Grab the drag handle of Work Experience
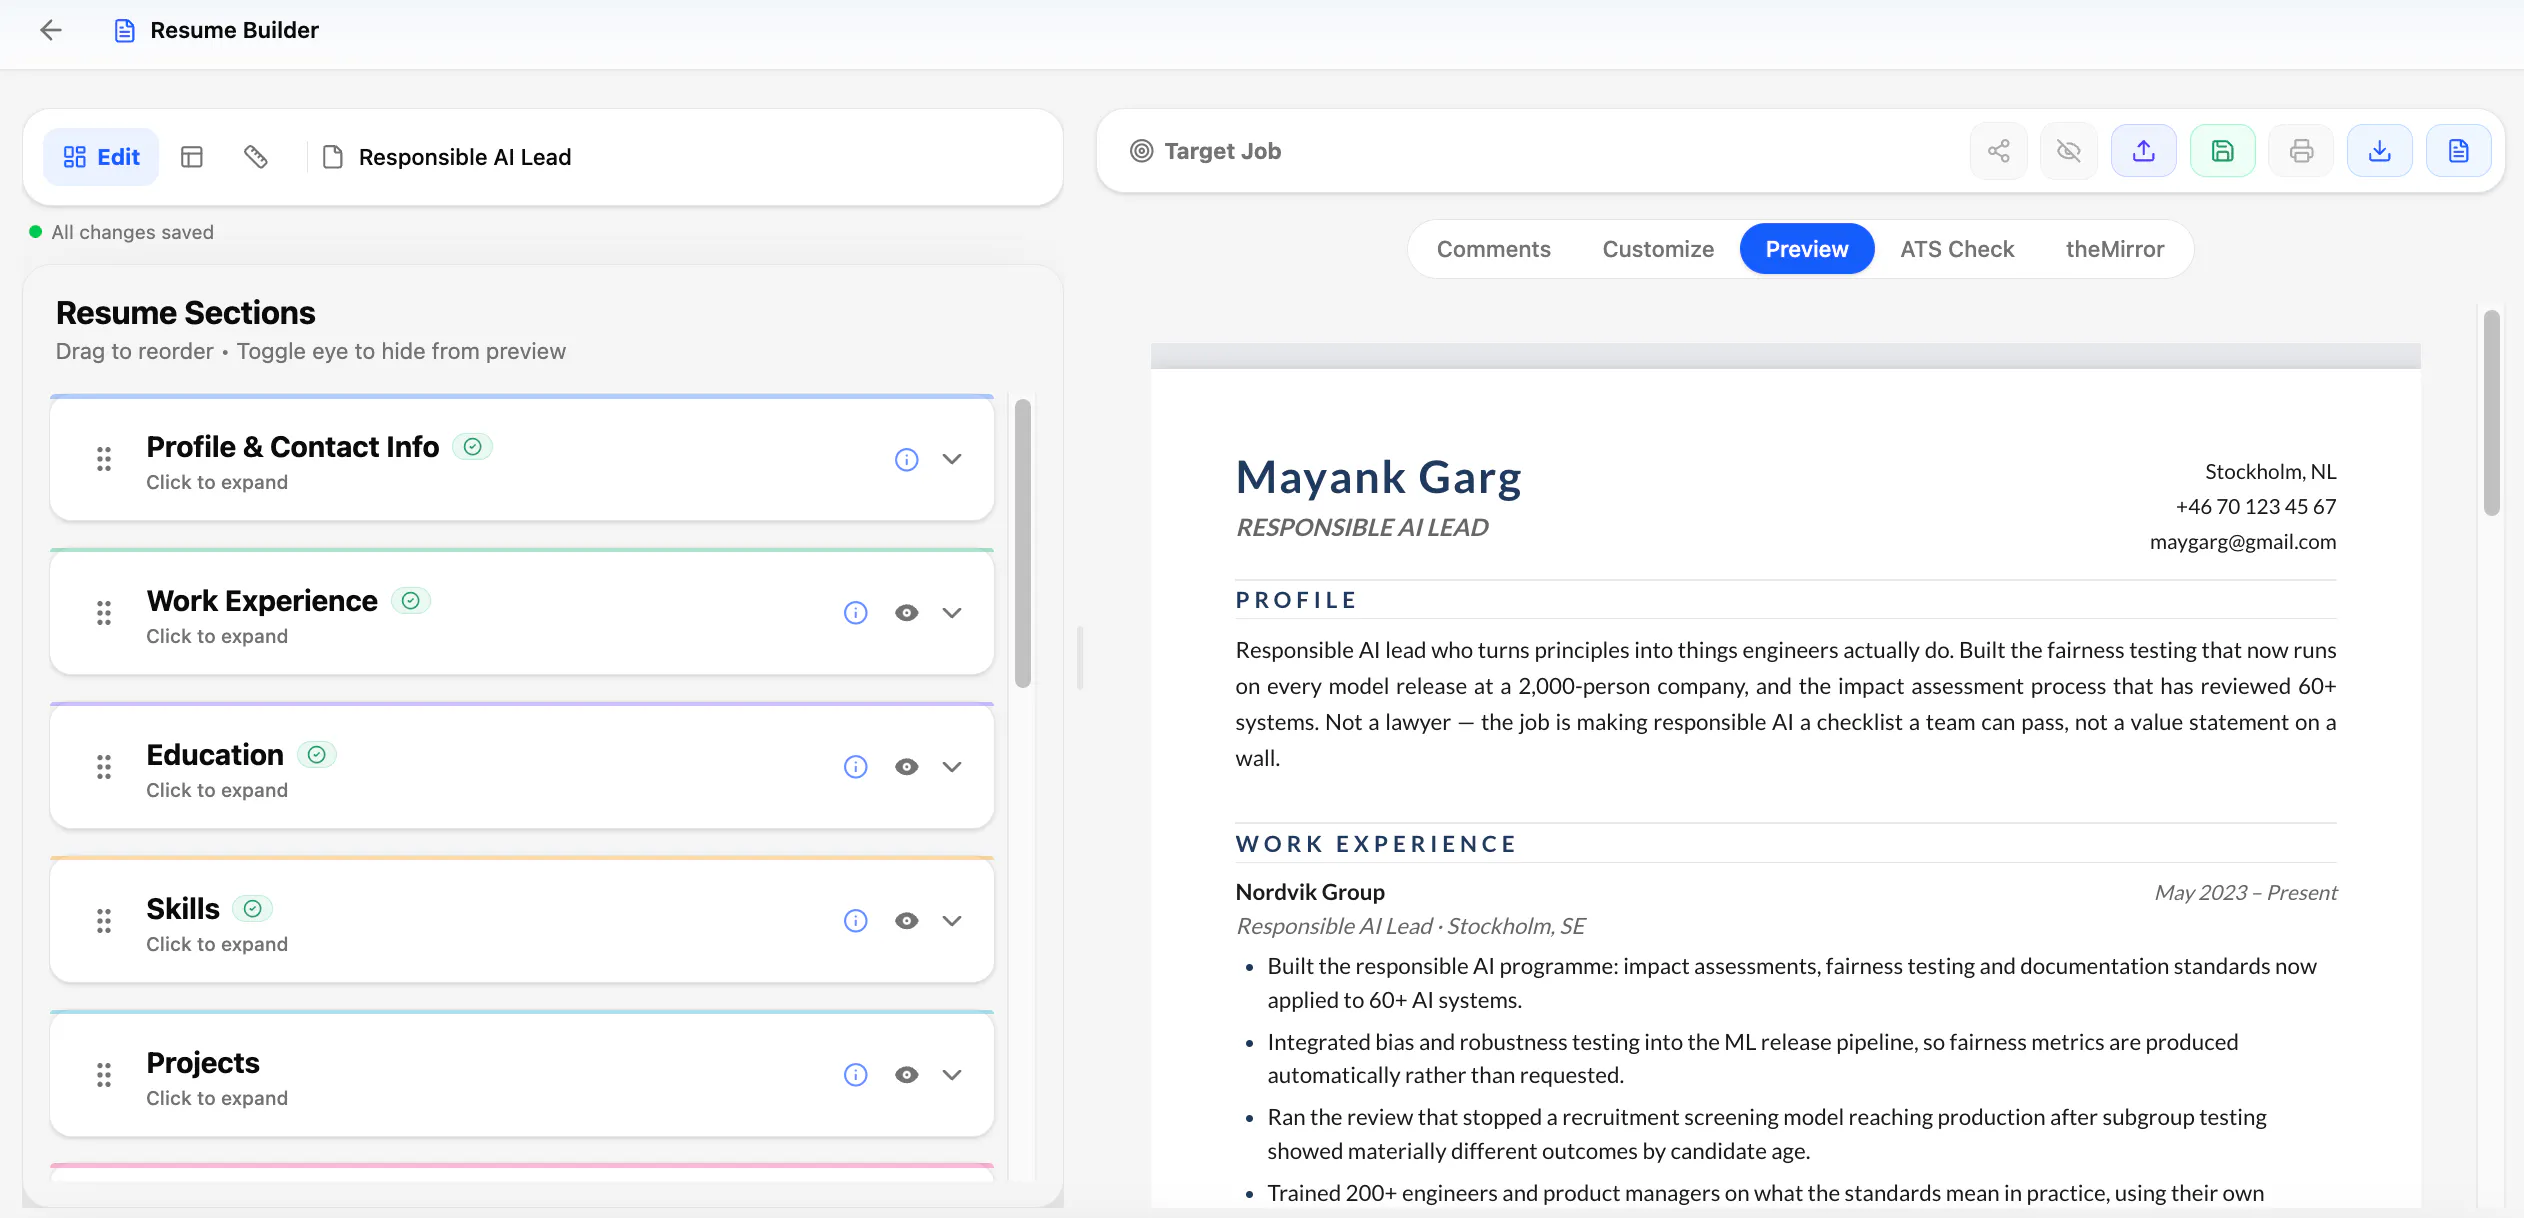 pos(104,613)
